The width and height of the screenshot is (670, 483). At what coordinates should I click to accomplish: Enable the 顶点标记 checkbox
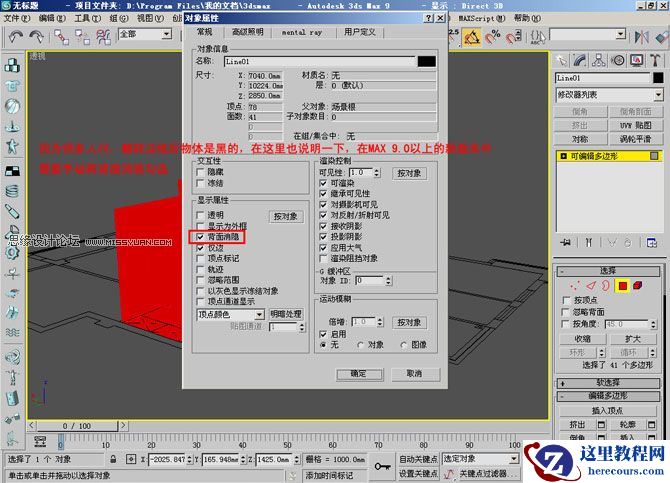[x=200, y=259]
